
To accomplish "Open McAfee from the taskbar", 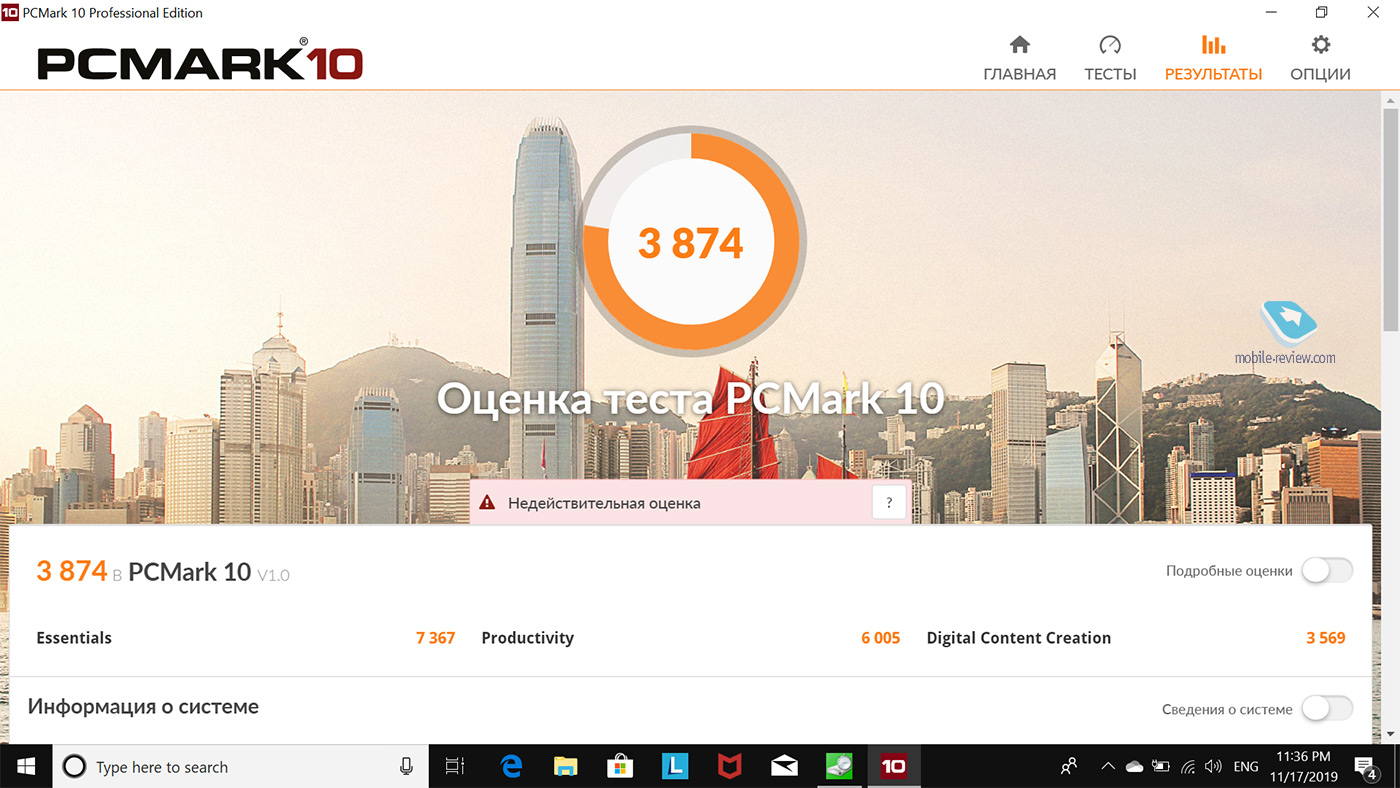I will (730, 767).
